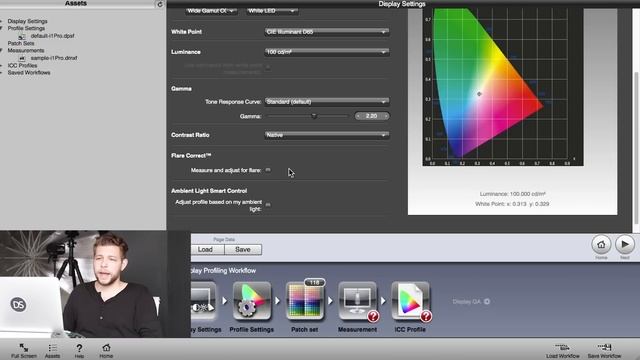Click the default-i1Pro.dpsf file icon

pyautogui.click(x=22, y=36)
